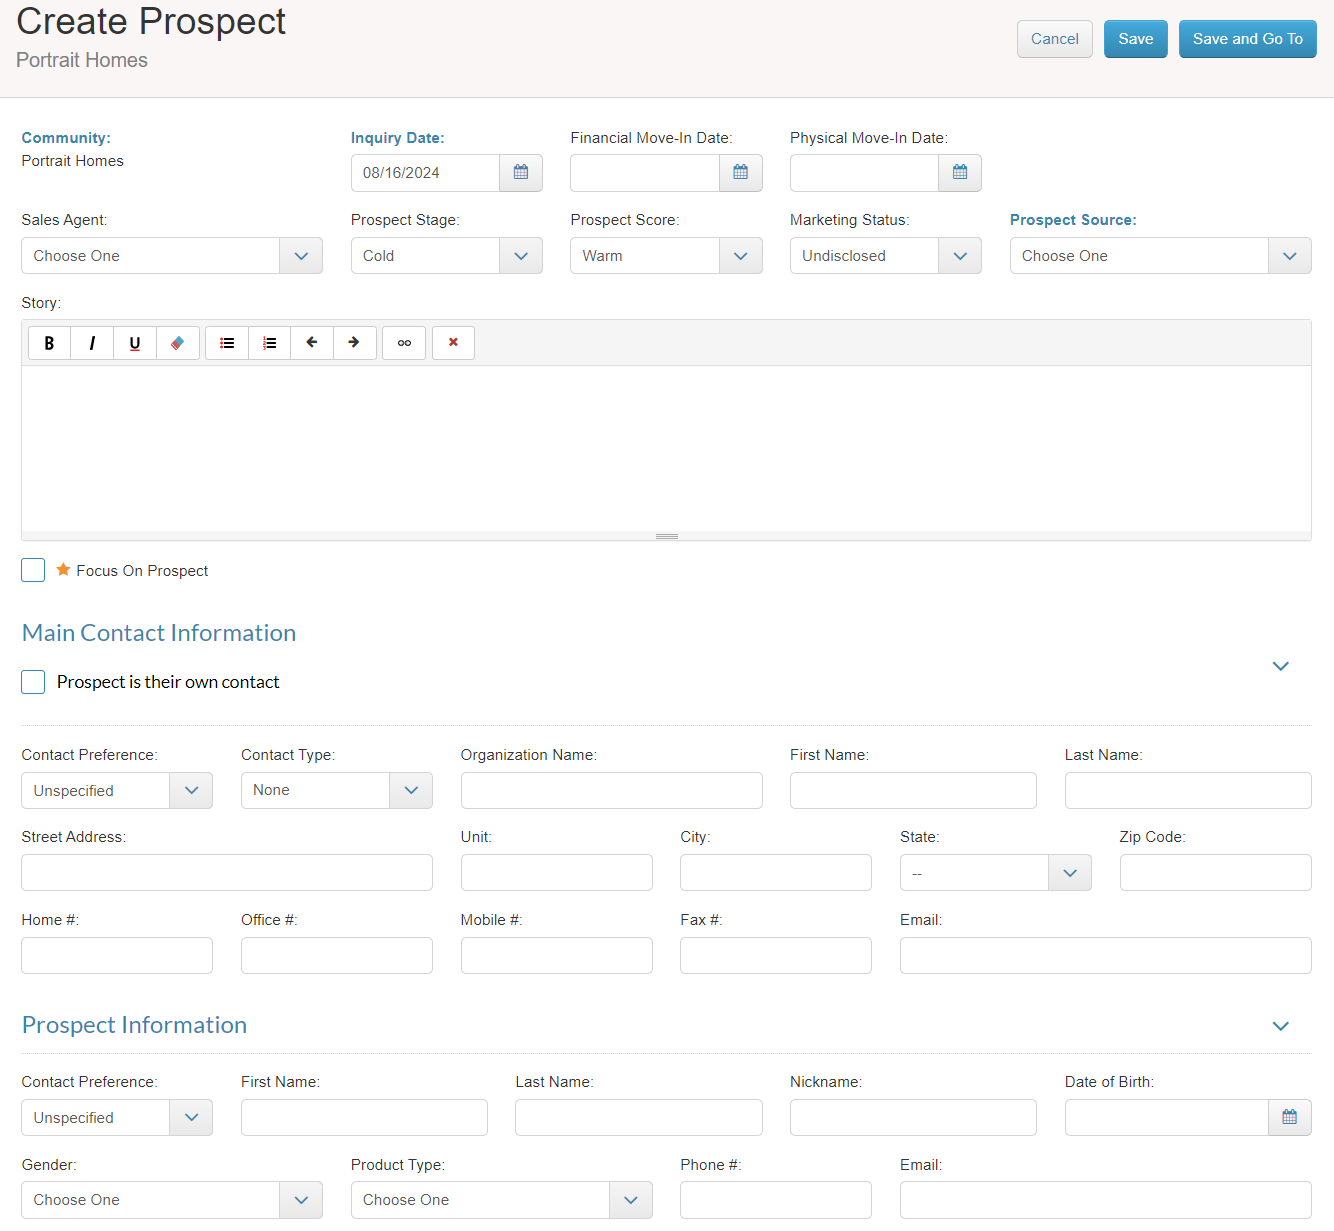Viewport: 1334px width, 1231px height.
Task: Click the Date of Birth field
Action: [1167, 1118]
